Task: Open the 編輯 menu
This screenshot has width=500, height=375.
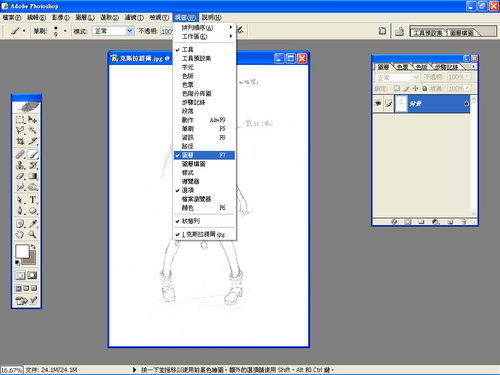Action: pos(37,17)
